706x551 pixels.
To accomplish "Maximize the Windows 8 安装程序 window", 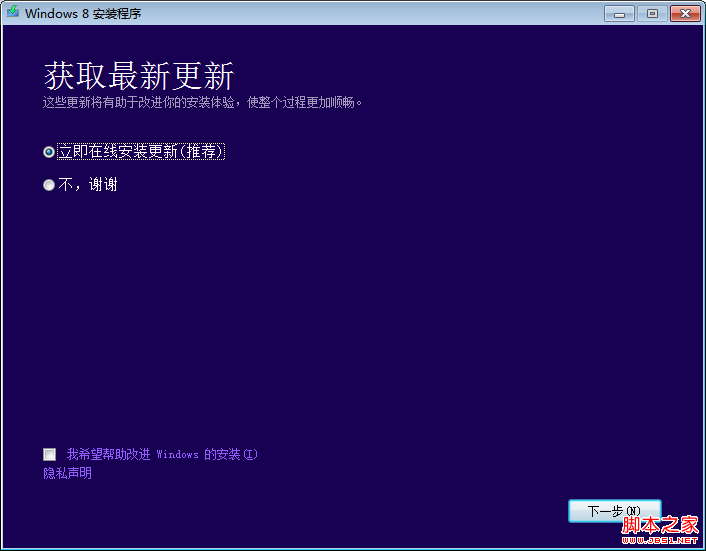I will [x=652, y=14].
